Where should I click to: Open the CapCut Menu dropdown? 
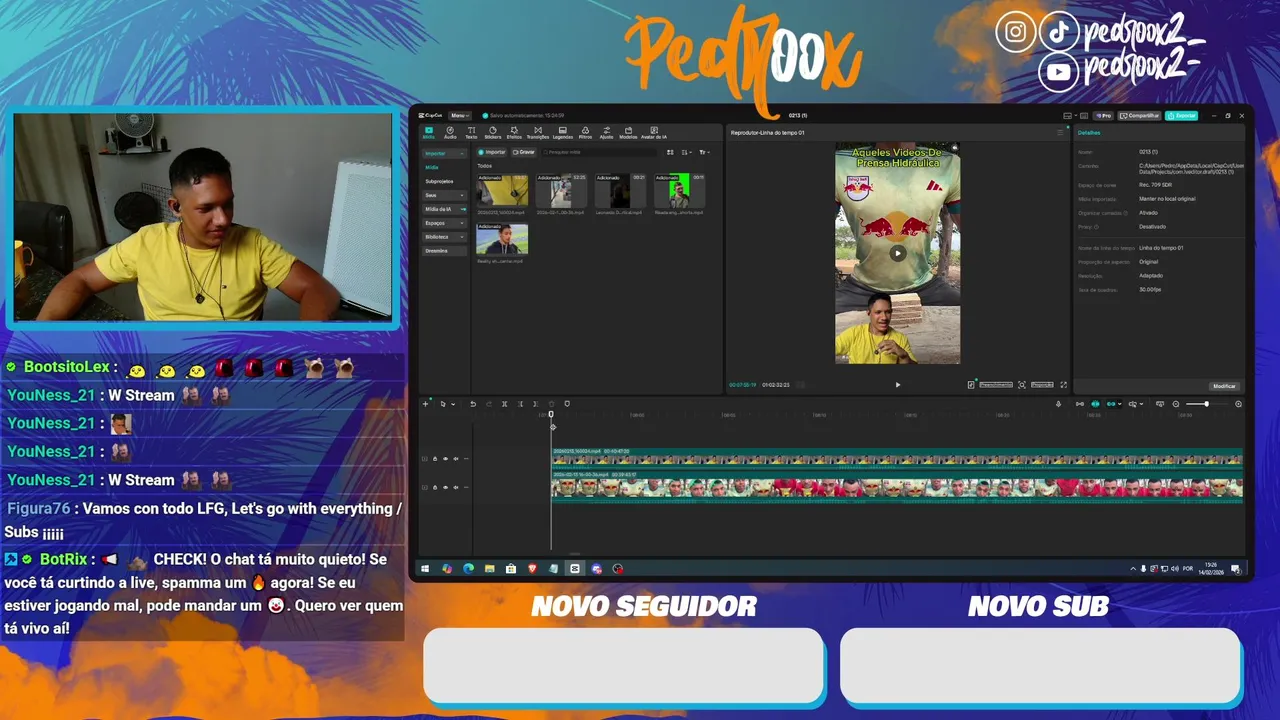tap(459, 116)
